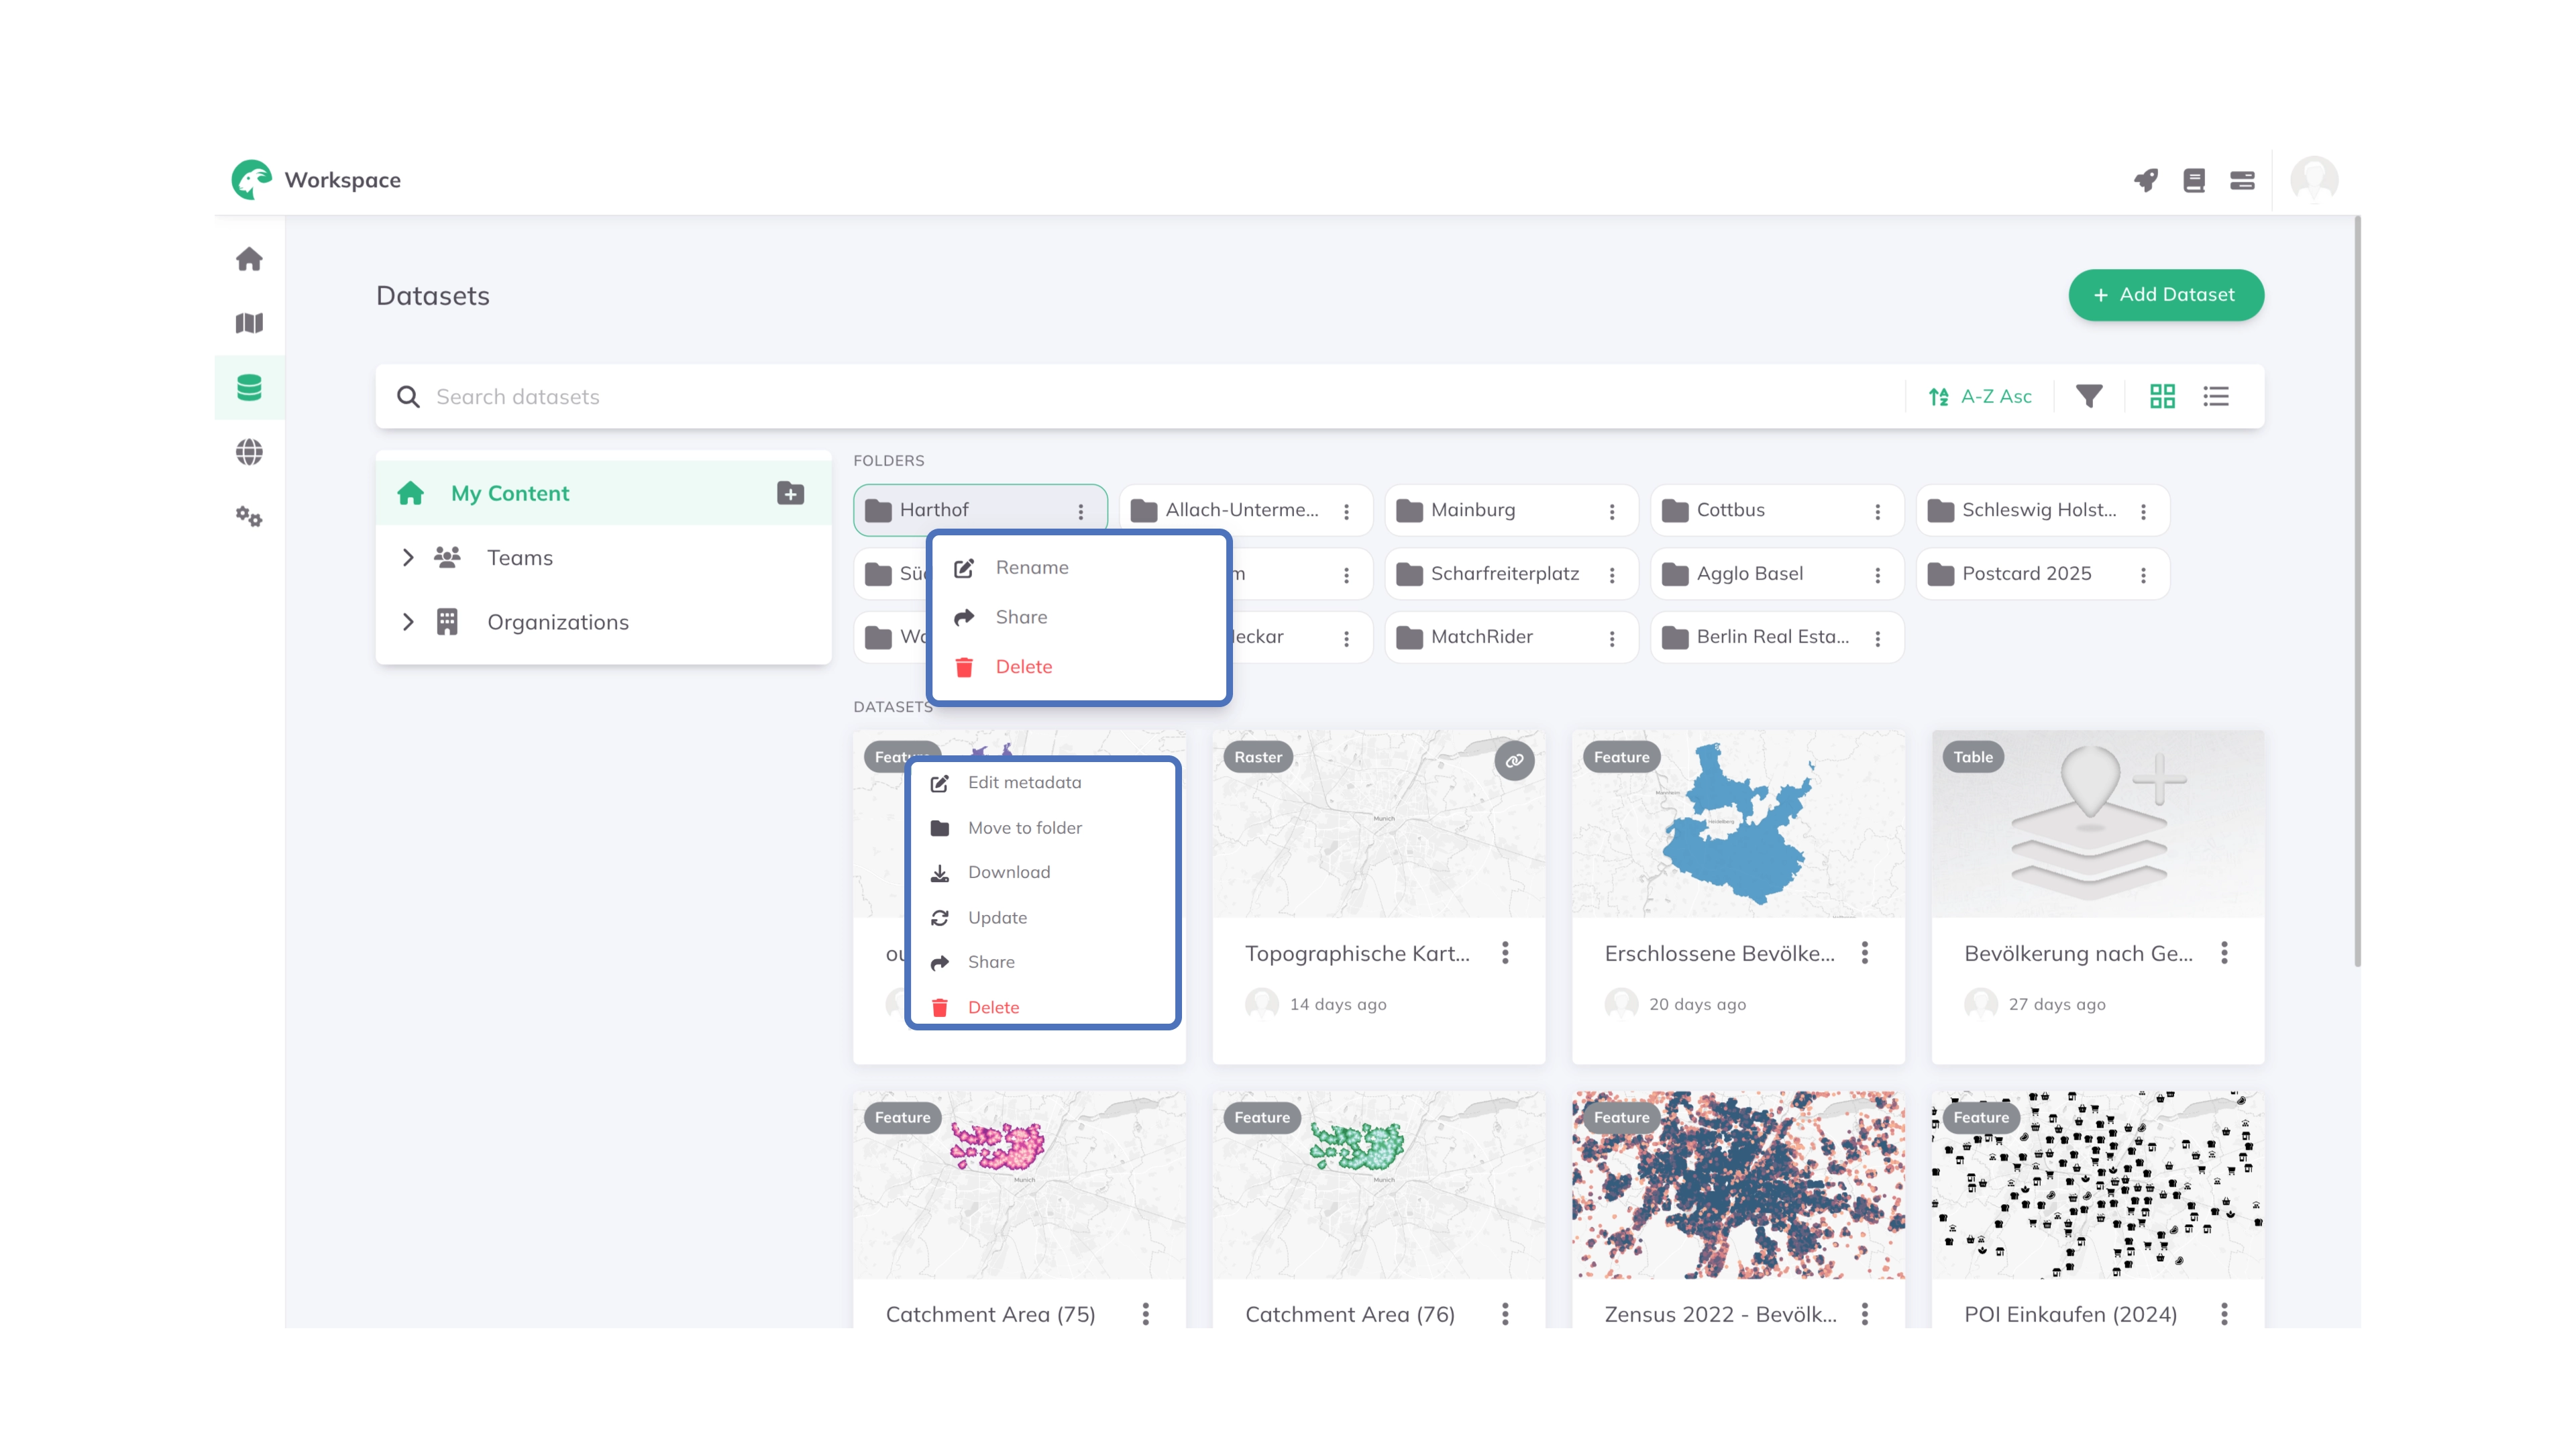Switch to list view
This screenshot has width=2576, height=1449.
(2216, 396)
